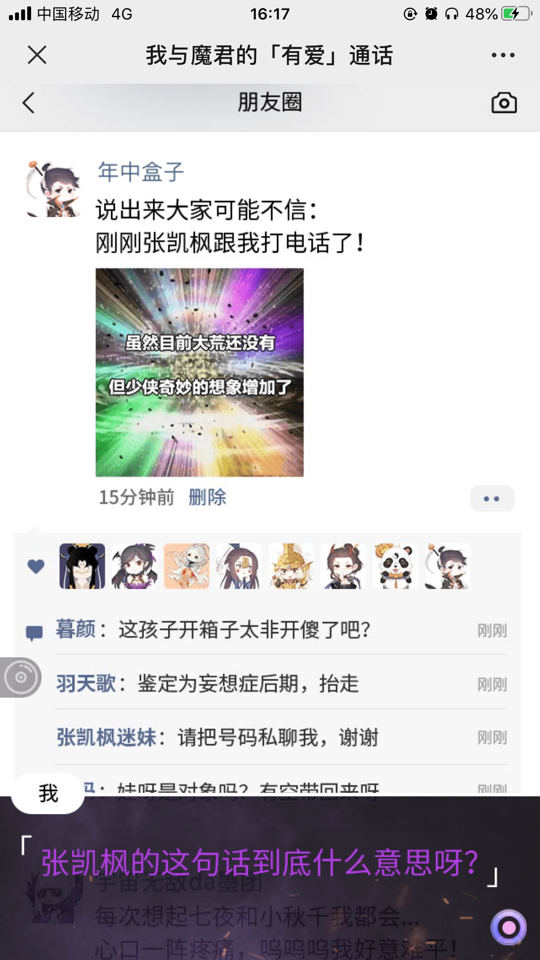Go back using the left chevron arrow
540x960 pixels.
[29, 102]
